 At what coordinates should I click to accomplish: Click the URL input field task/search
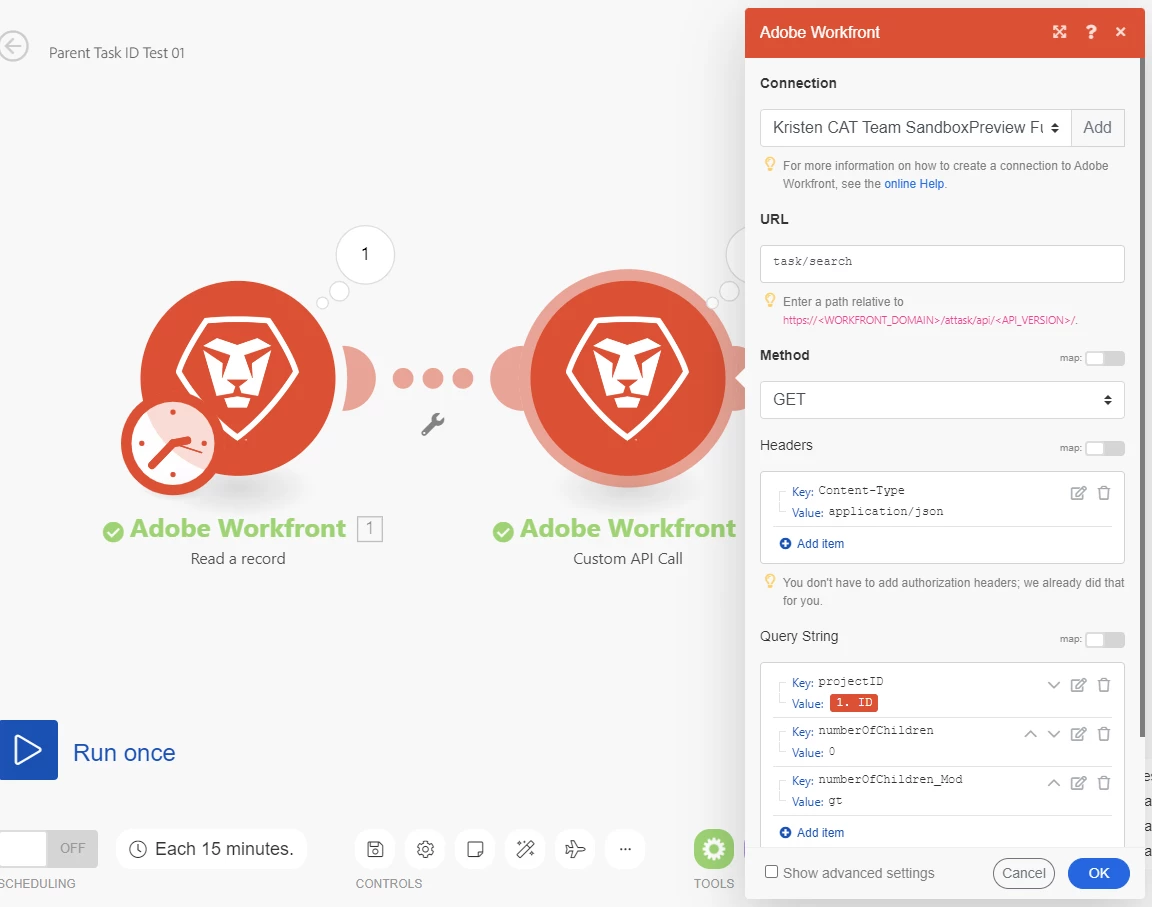(942, 264)
